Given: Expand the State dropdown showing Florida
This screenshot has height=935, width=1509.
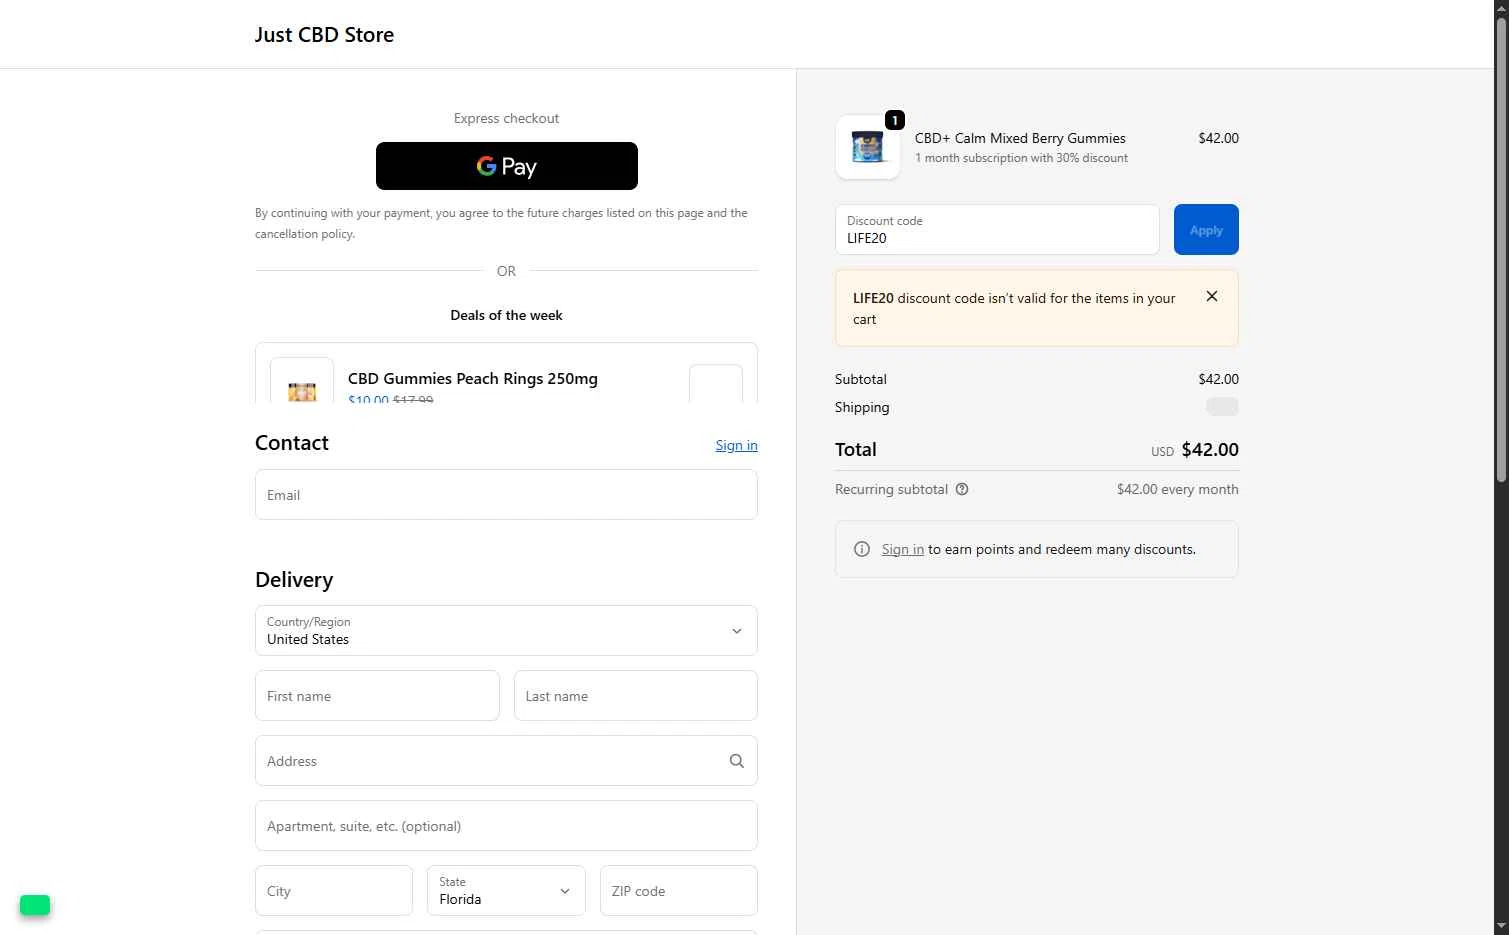Looking at the screenshot, I should pos(506,891).
